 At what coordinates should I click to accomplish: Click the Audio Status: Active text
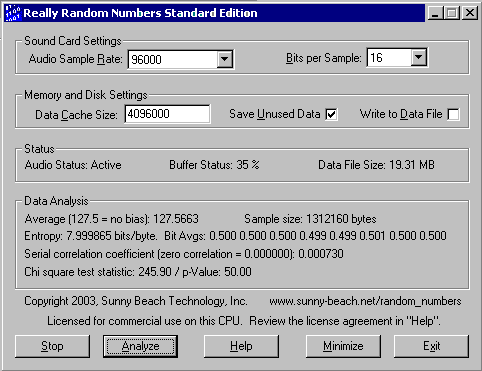coord(73,165)
